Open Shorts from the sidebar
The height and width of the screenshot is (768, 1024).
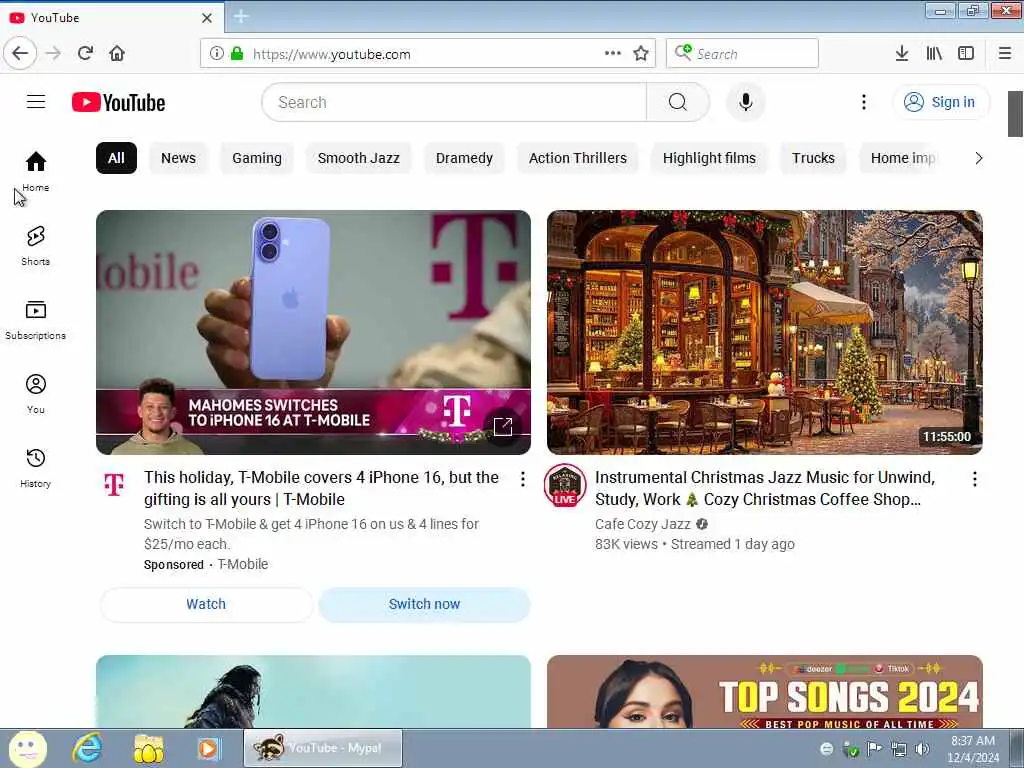(x=36, y=246)
